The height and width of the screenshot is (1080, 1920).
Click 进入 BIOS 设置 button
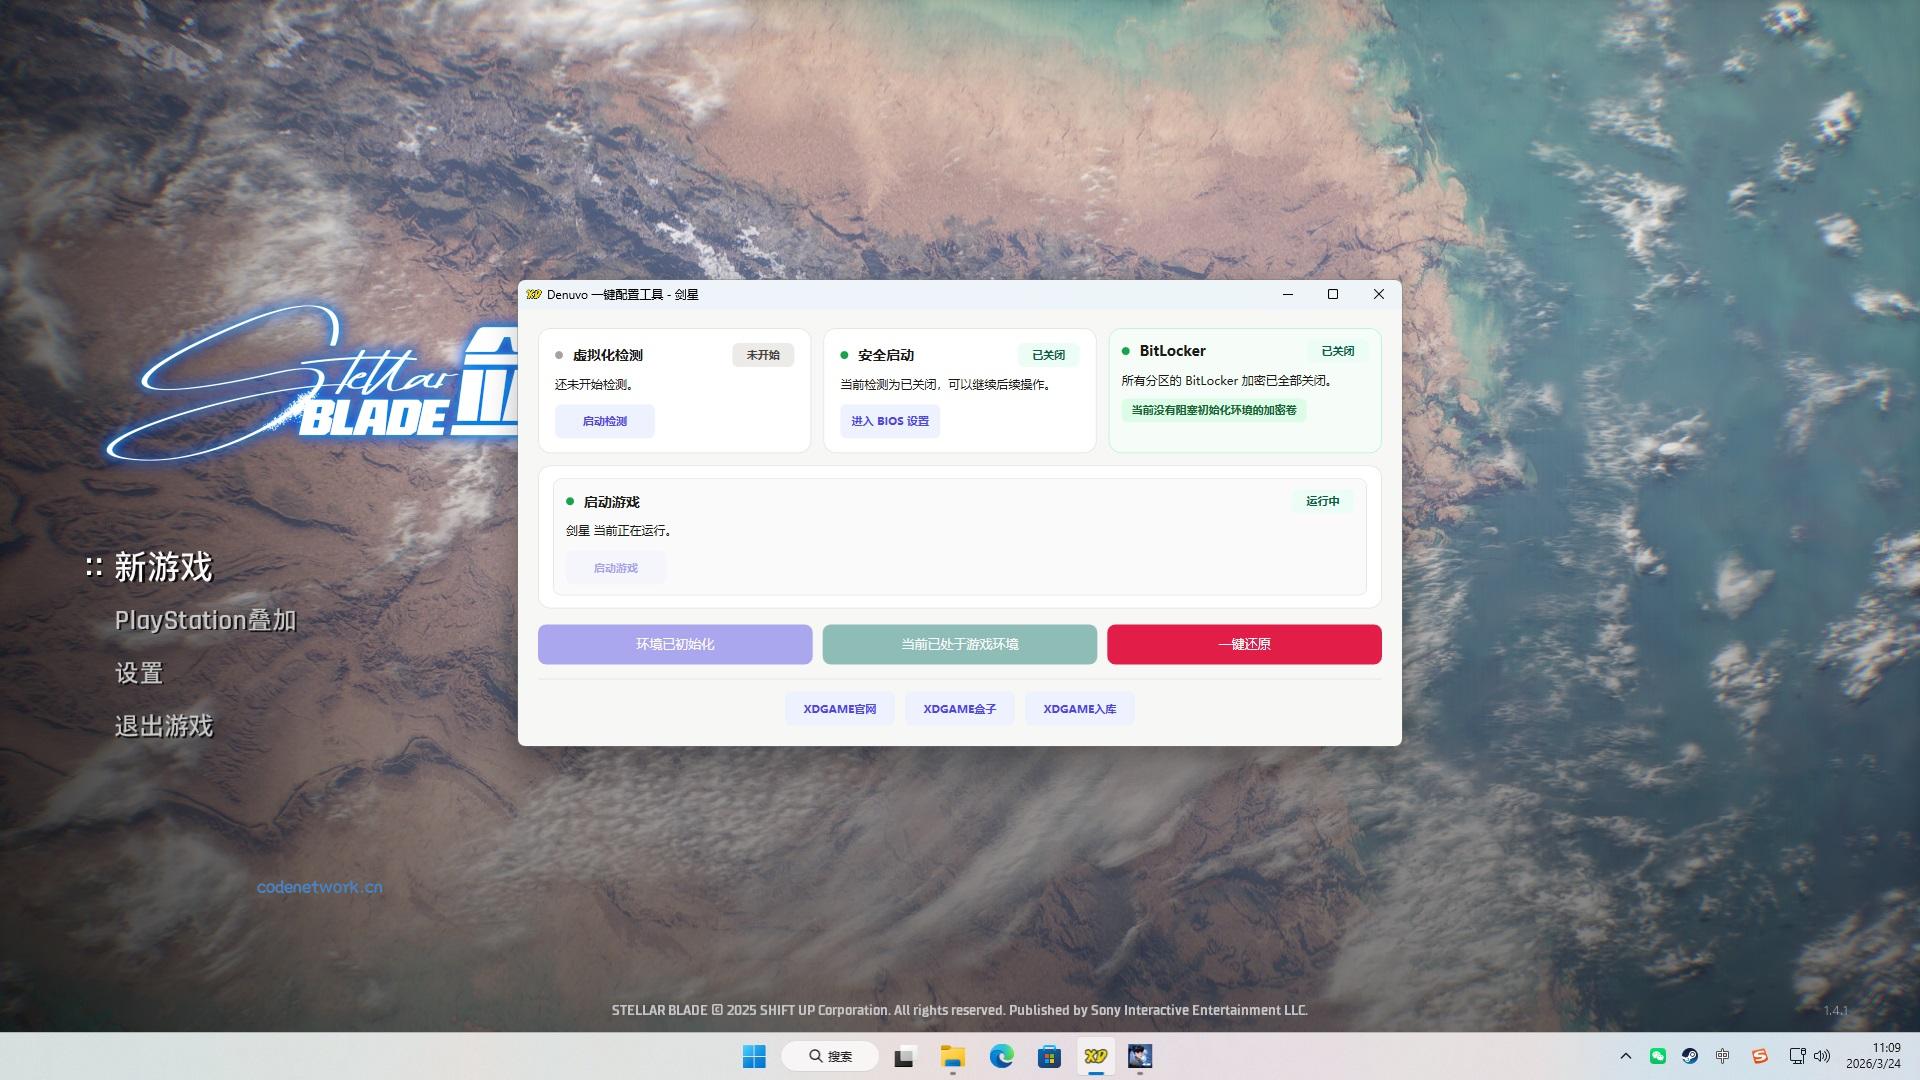point(889,421)
